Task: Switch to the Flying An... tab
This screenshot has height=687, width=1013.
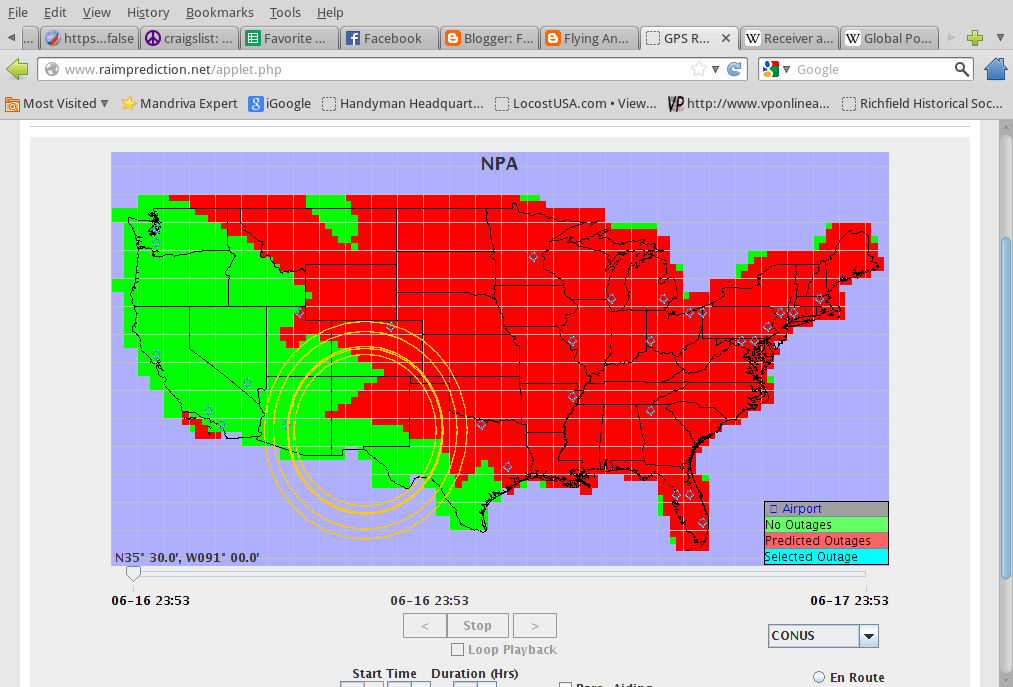Action: [589, 38]
